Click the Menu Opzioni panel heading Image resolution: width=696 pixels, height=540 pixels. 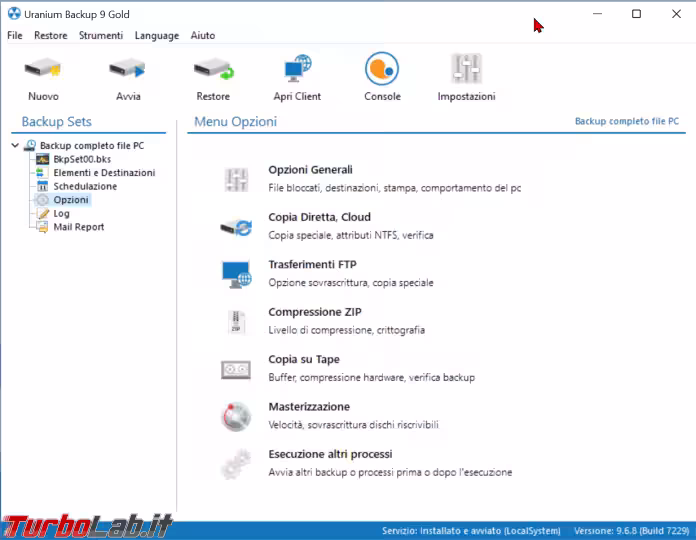(235, 122)
